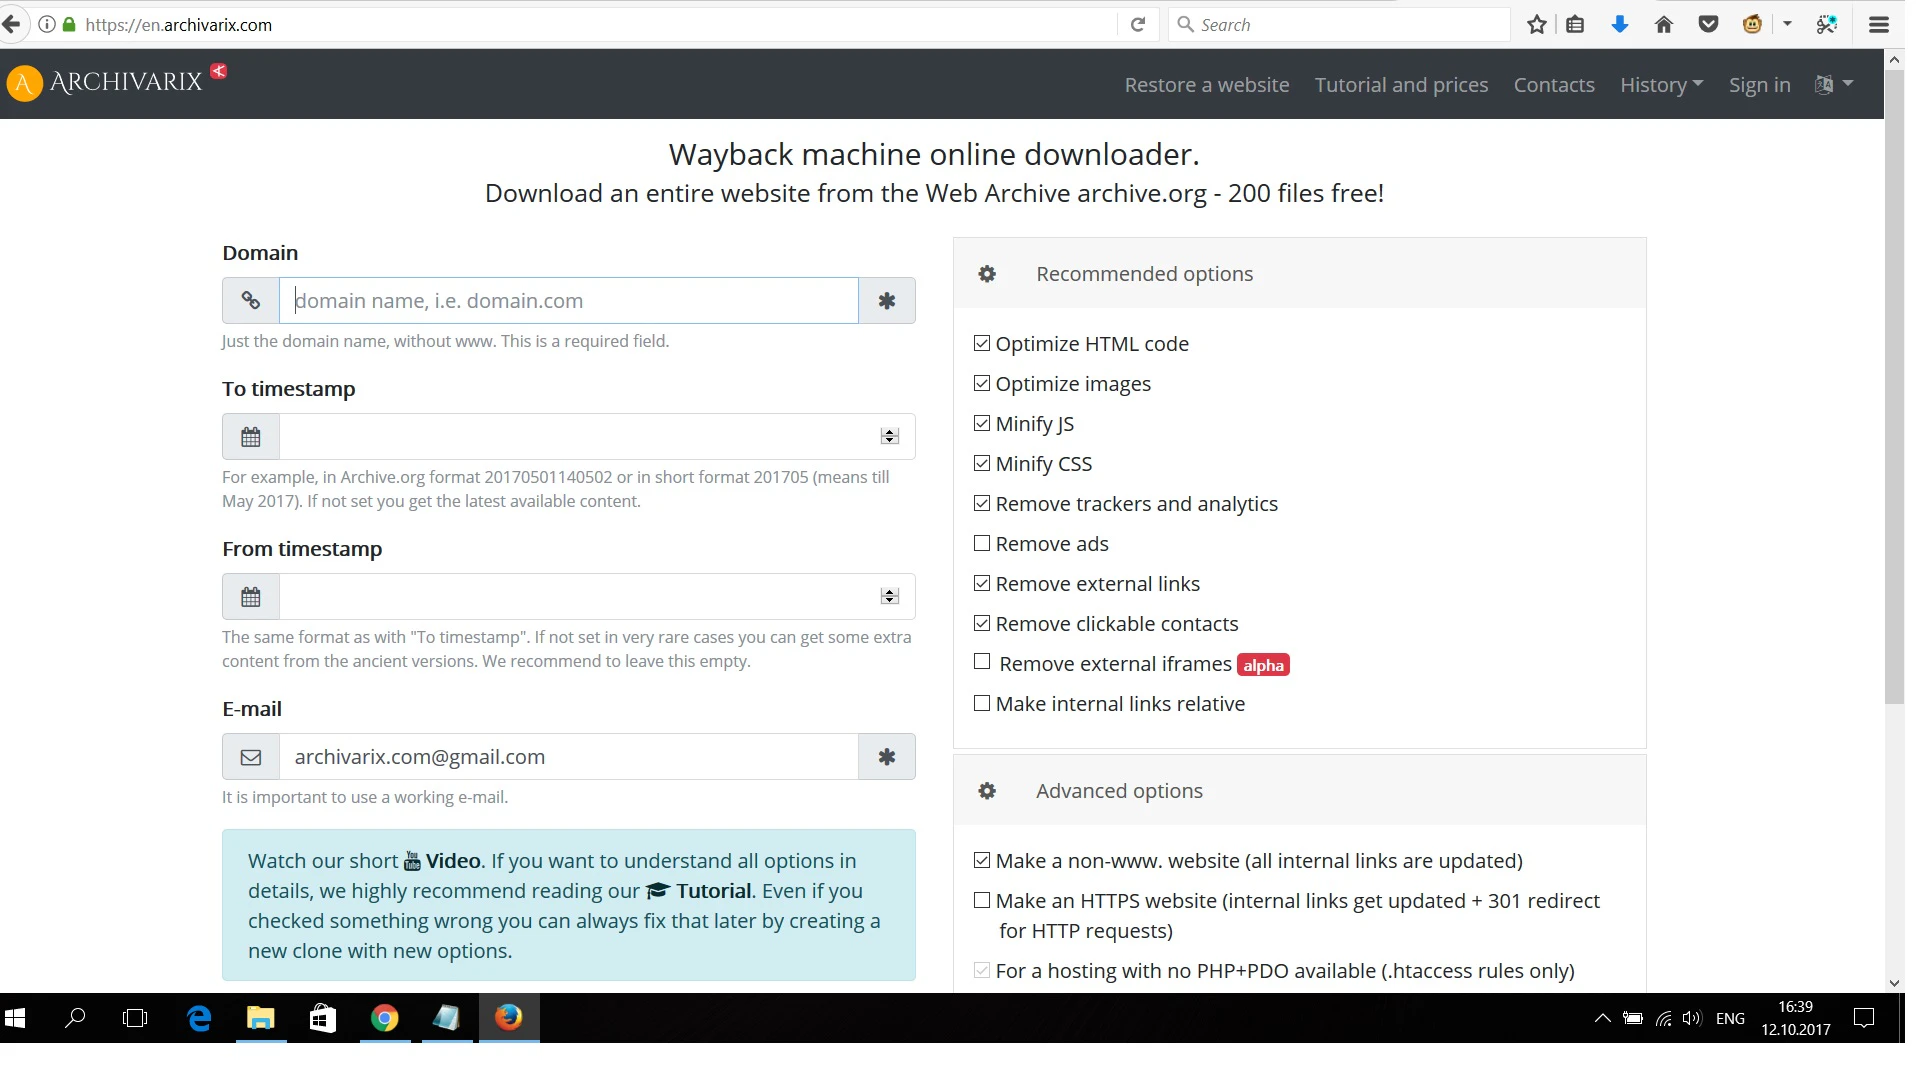Viewport: 1920px width, 1080px height.
Task: Open Chrome from the Windows taskbar
Action: pyautogui.click(x=385, y=1018)
